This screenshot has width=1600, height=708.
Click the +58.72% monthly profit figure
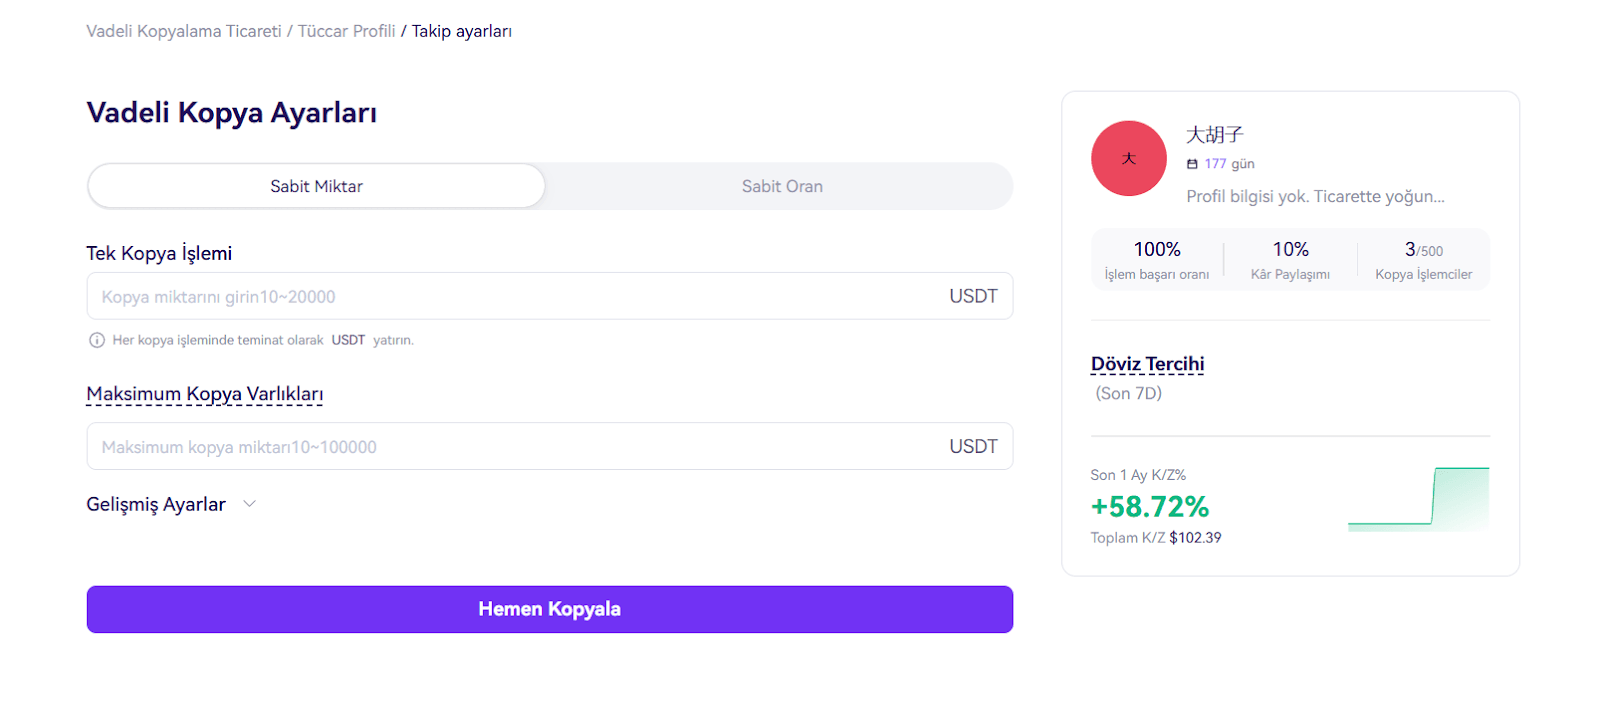click(1149, 507)
